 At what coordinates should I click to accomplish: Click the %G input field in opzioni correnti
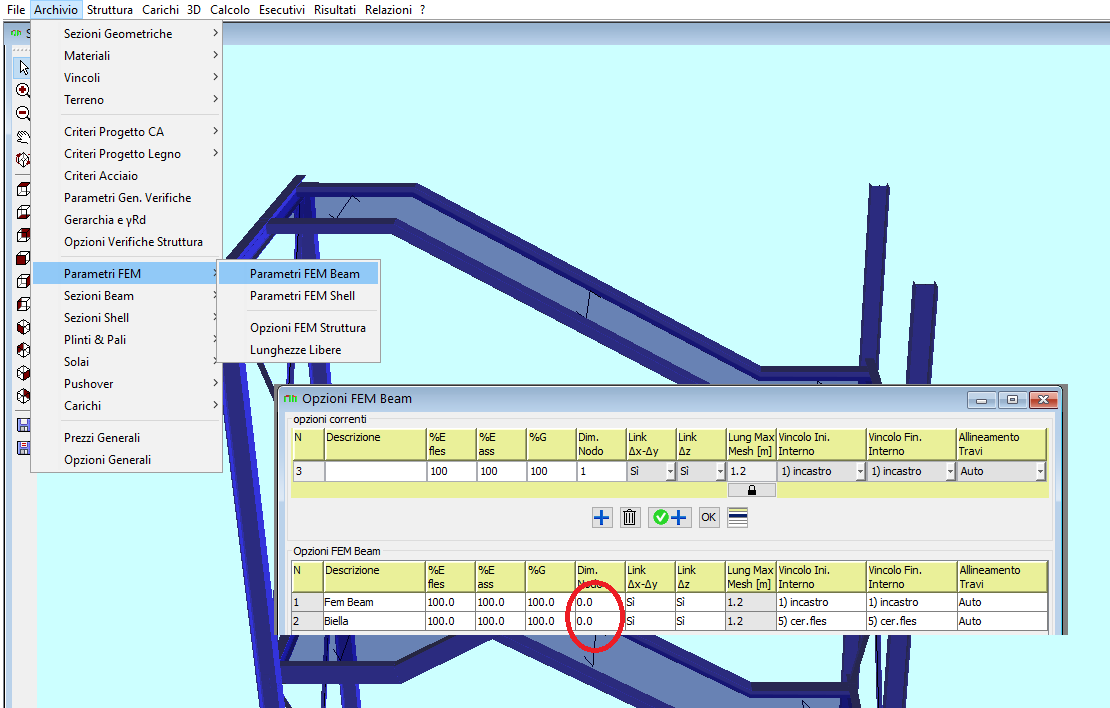pyautogui.click(x=551, y=472)
